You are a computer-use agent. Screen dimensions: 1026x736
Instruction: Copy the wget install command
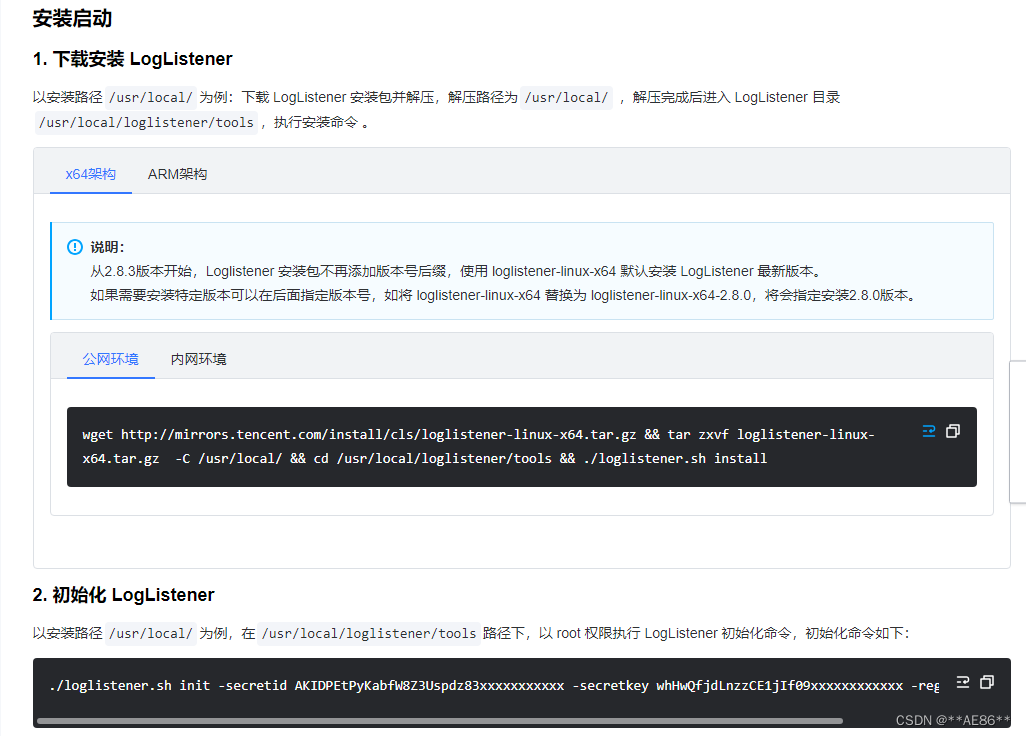[x=953, y=431]
